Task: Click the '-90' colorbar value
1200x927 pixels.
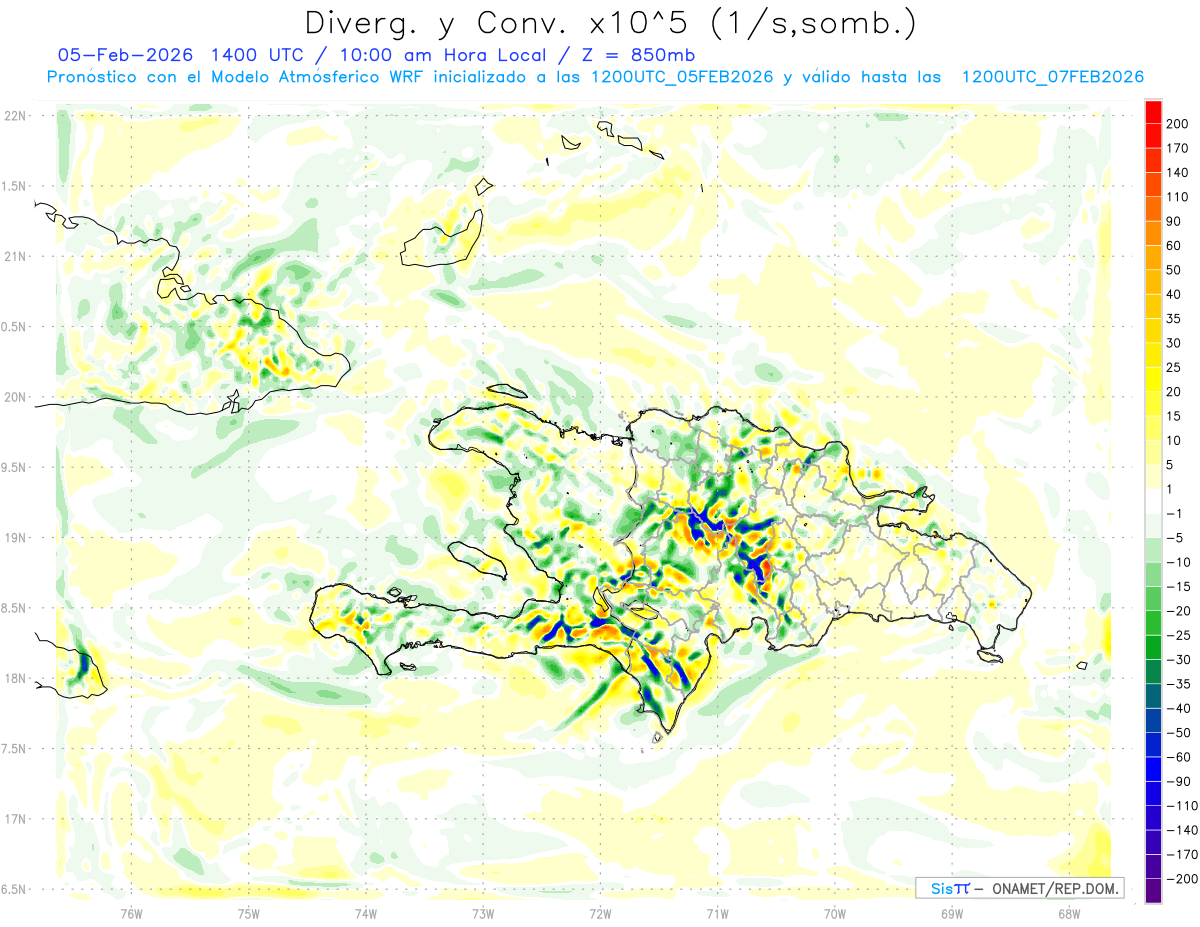Action: point(1178,781)
